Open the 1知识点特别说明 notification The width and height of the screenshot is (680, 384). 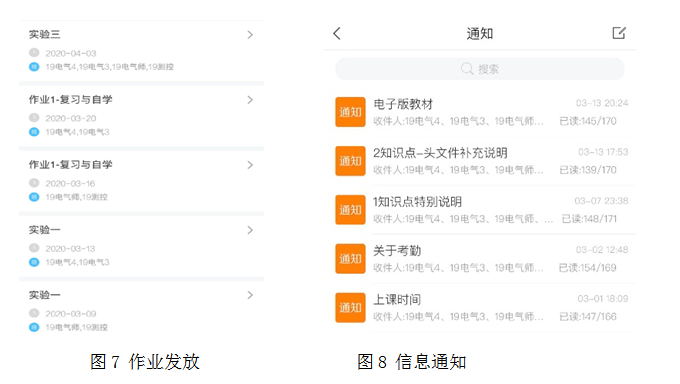pos(418,202)
